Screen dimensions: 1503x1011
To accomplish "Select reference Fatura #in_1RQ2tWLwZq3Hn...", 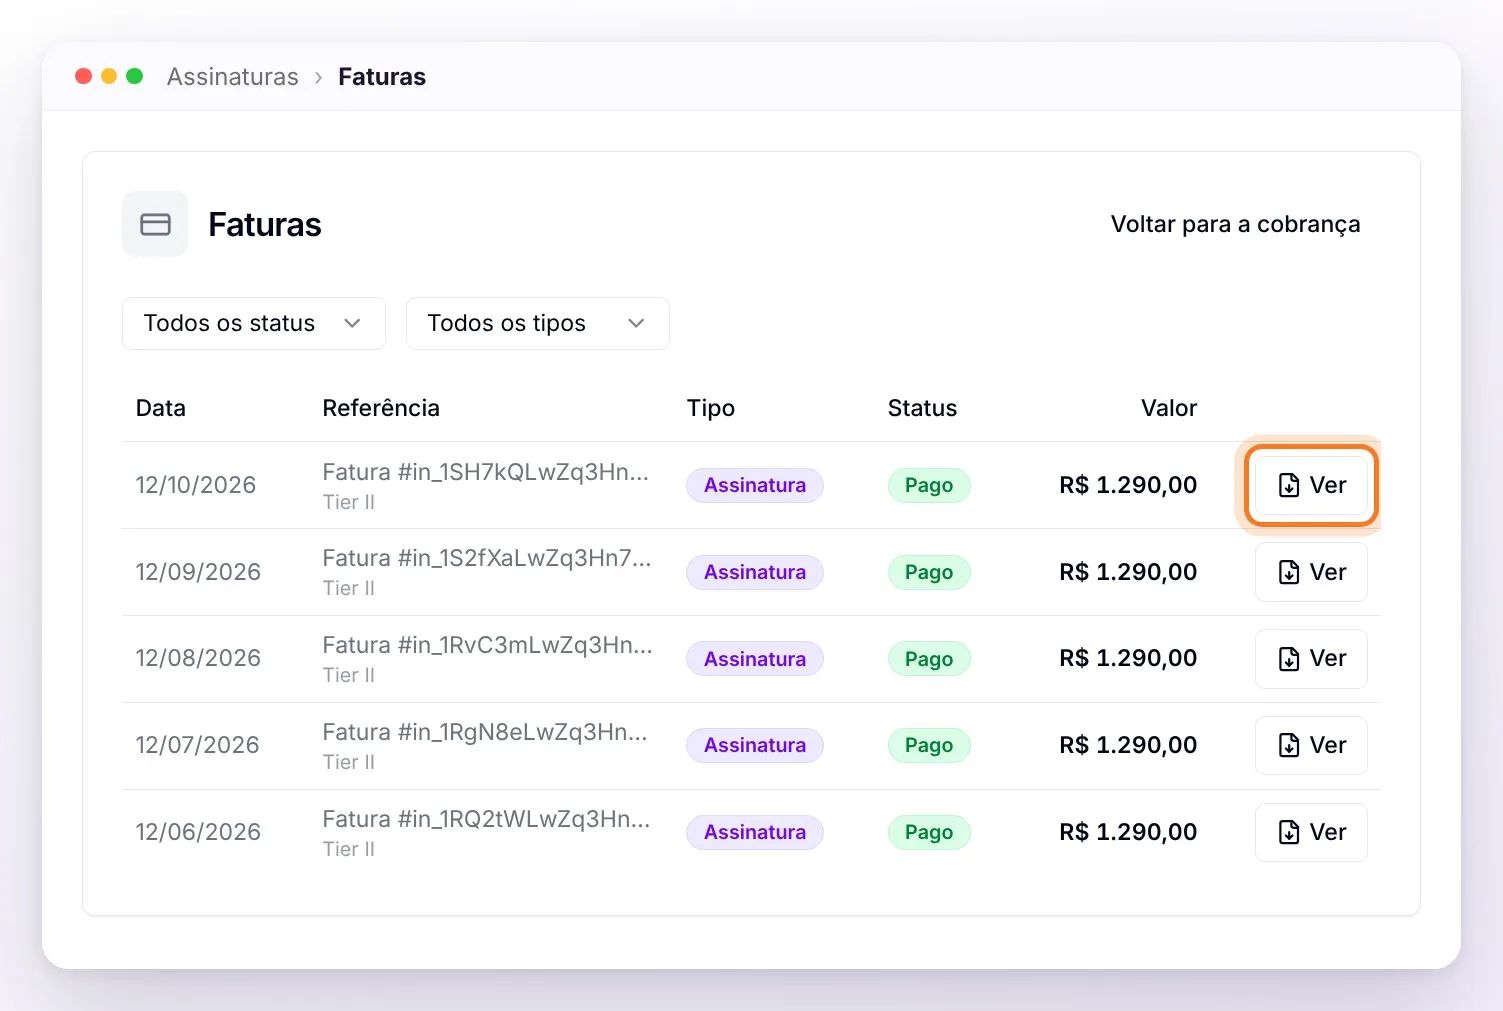I will (486, 819).
